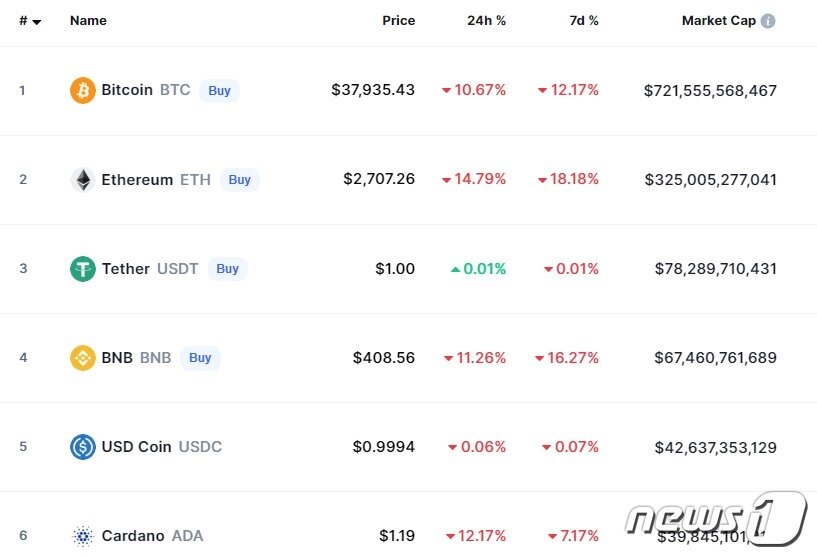Open the USD Coin name link
Viewport: 817px width, 558px height.
pyautogui.click(x=137, y=447)
